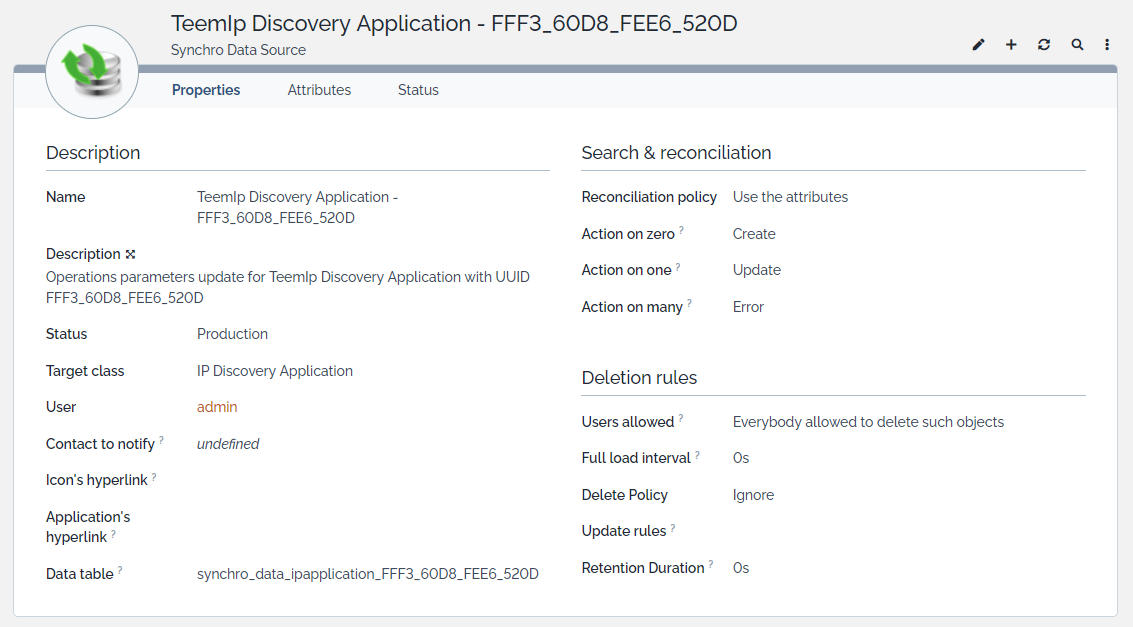Click the Synchro Data Source database icon

[x=92, y=72]
